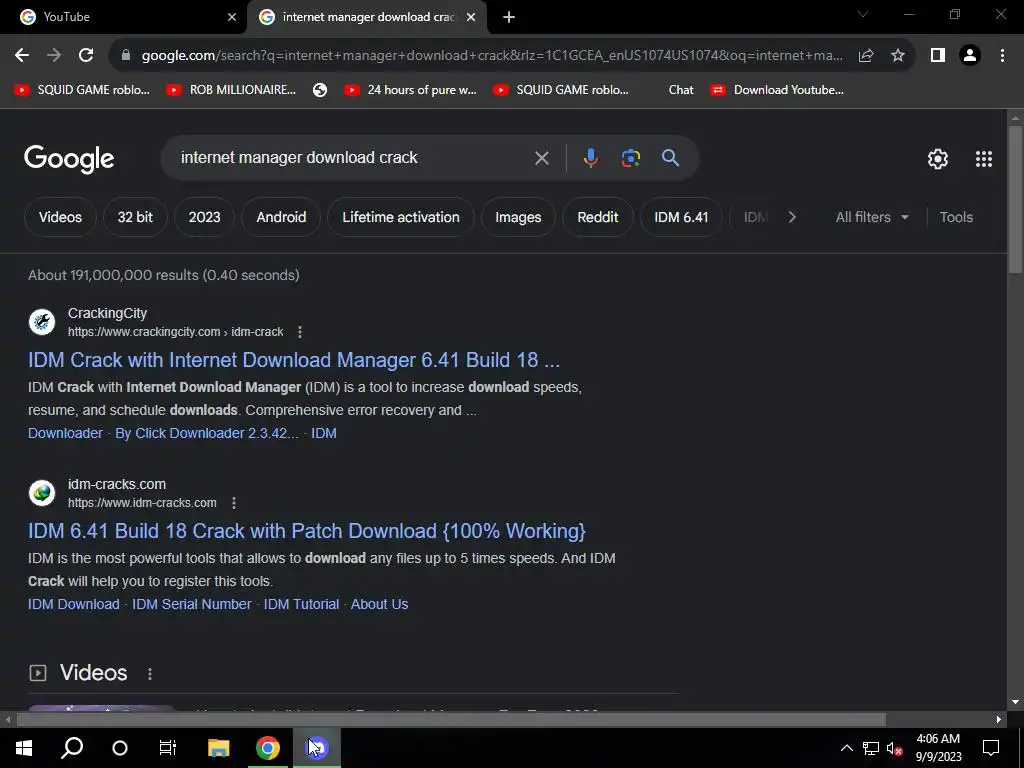Open more options next to Videos heading

tap(150, 673)
